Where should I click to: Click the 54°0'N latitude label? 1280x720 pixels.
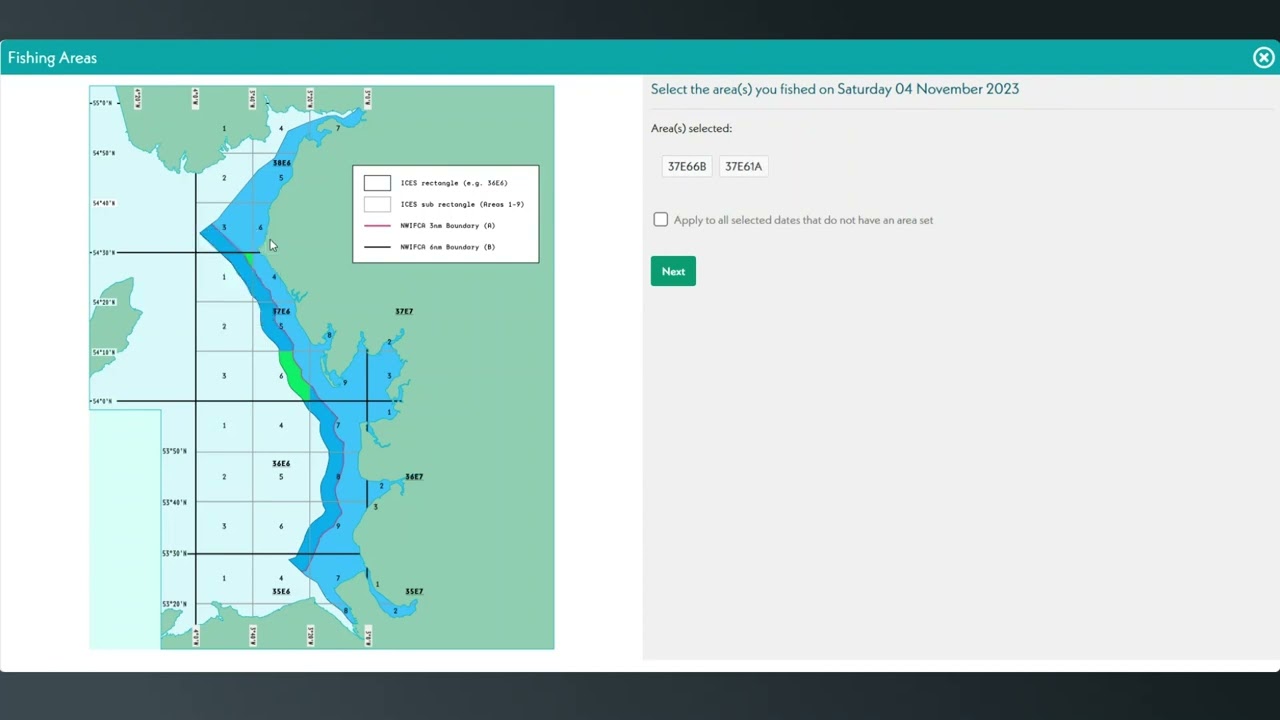coord(102,402)
